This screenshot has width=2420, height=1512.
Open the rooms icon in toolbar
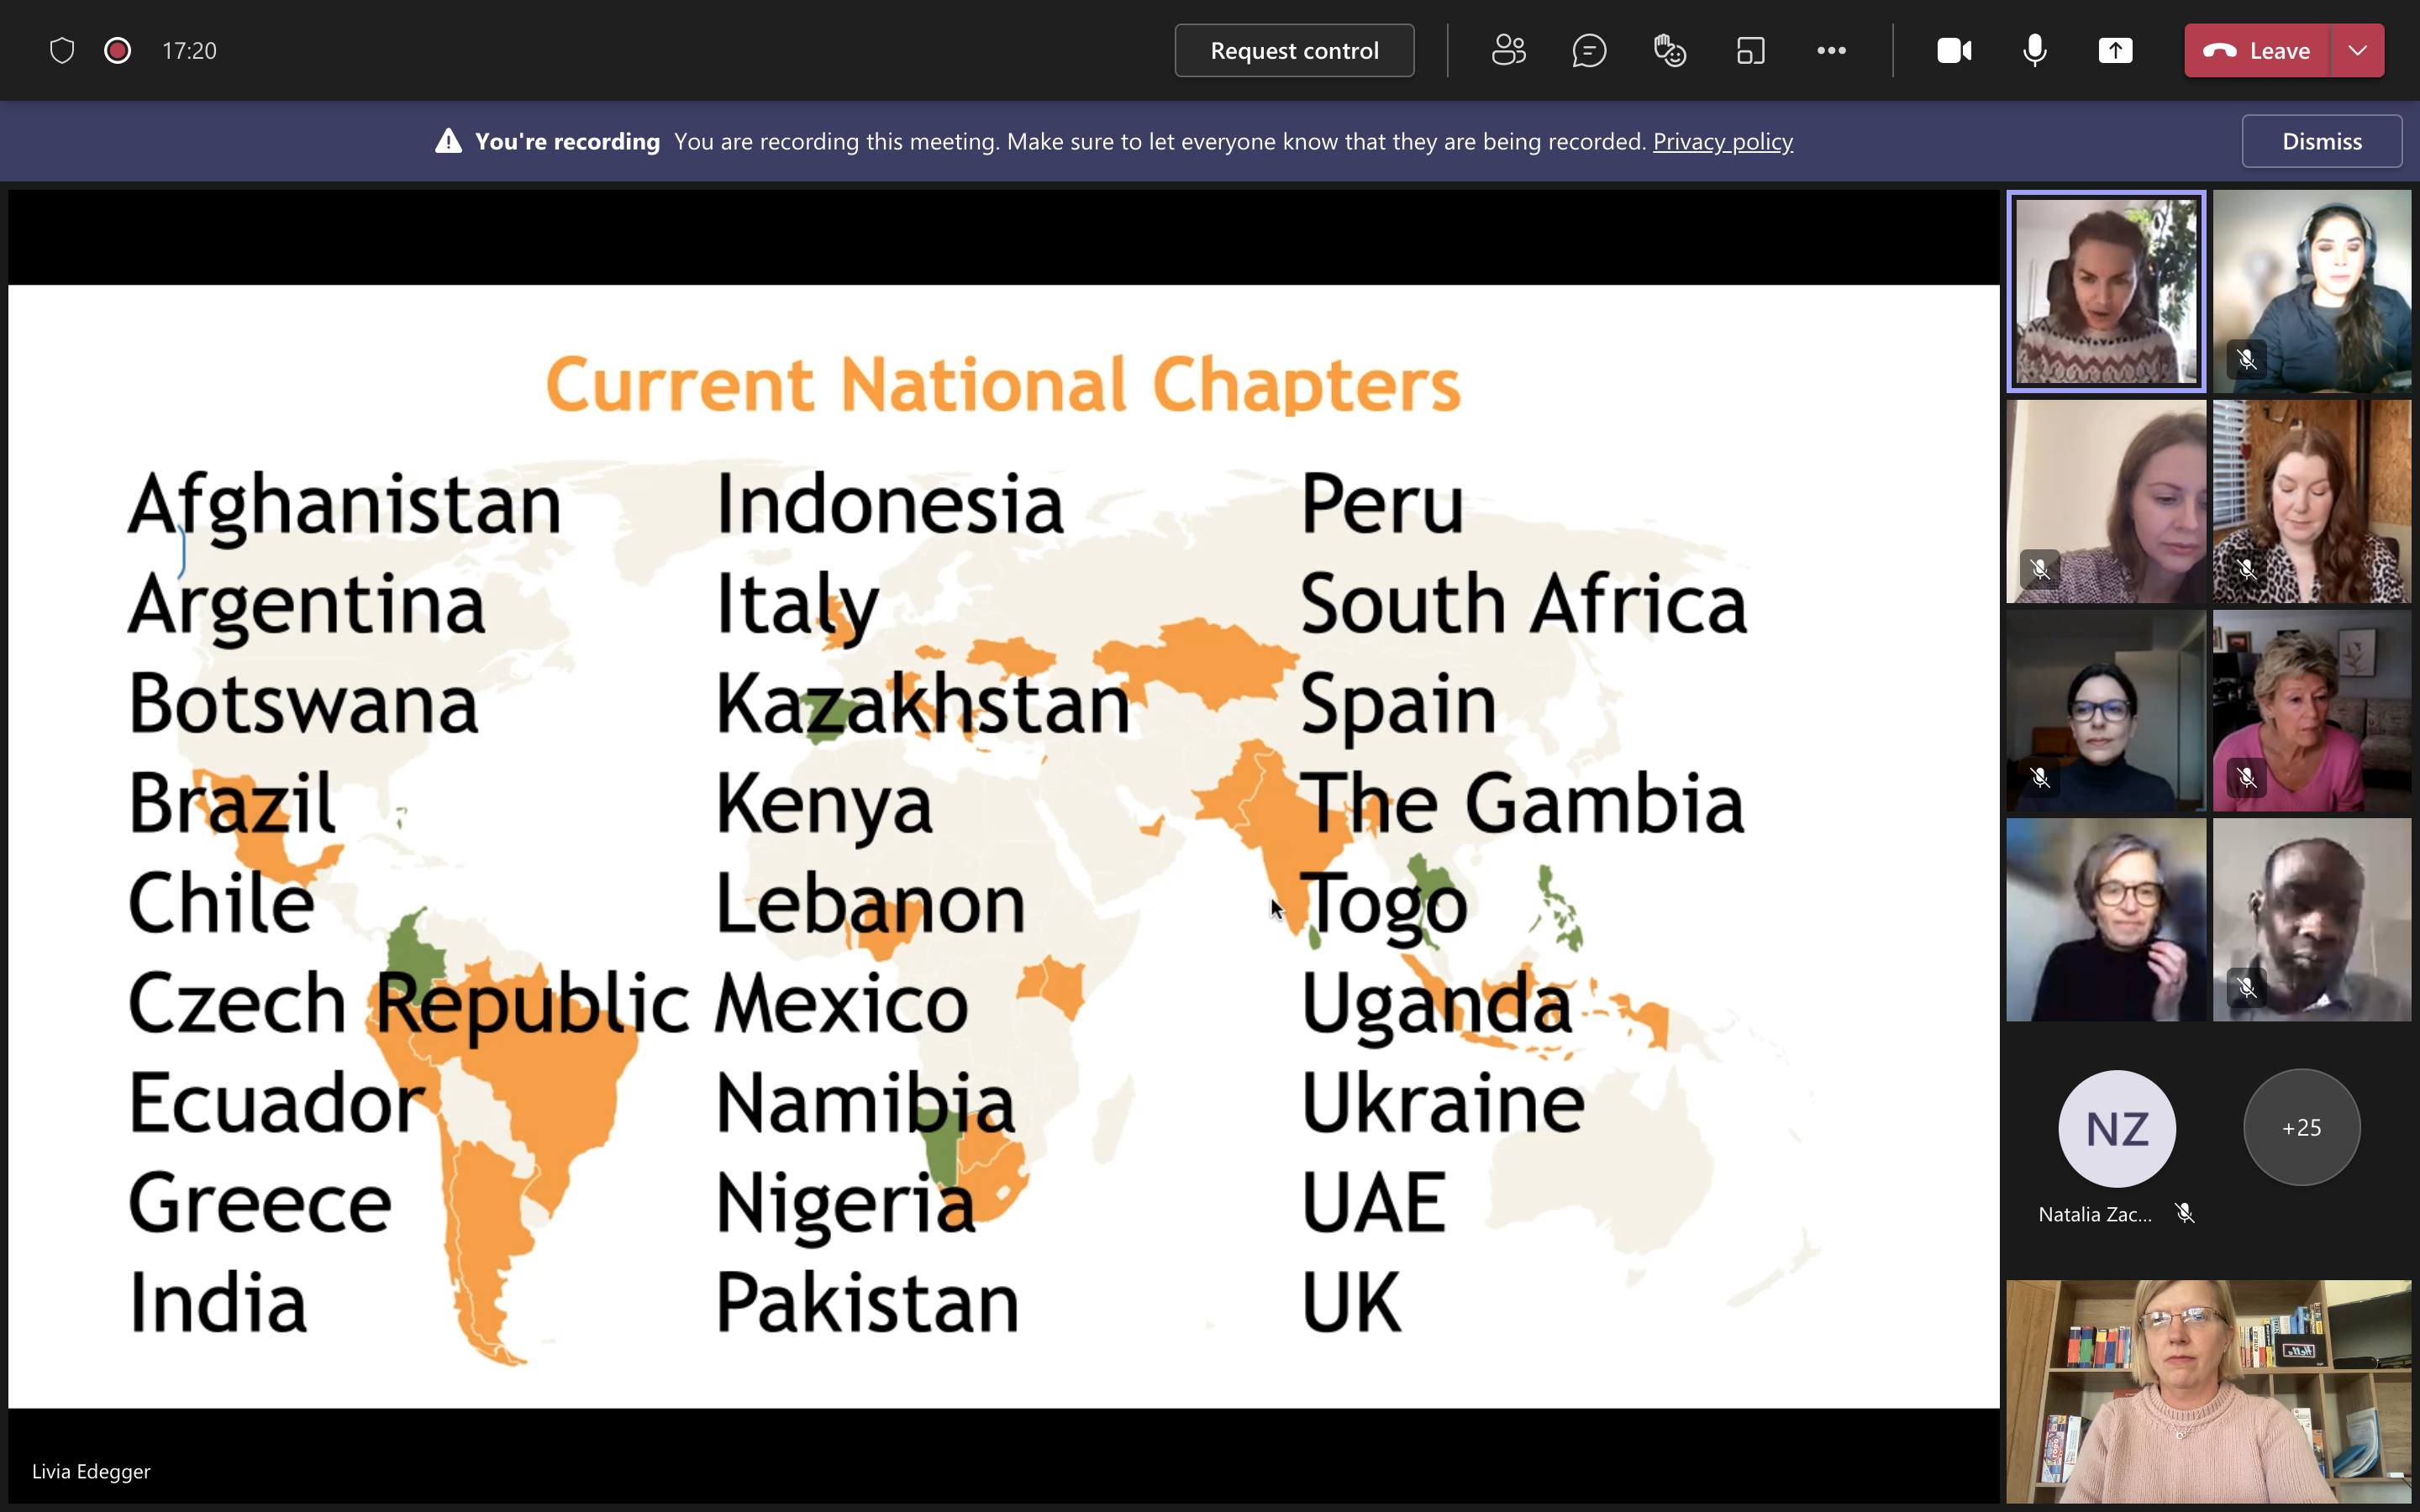1750,50
